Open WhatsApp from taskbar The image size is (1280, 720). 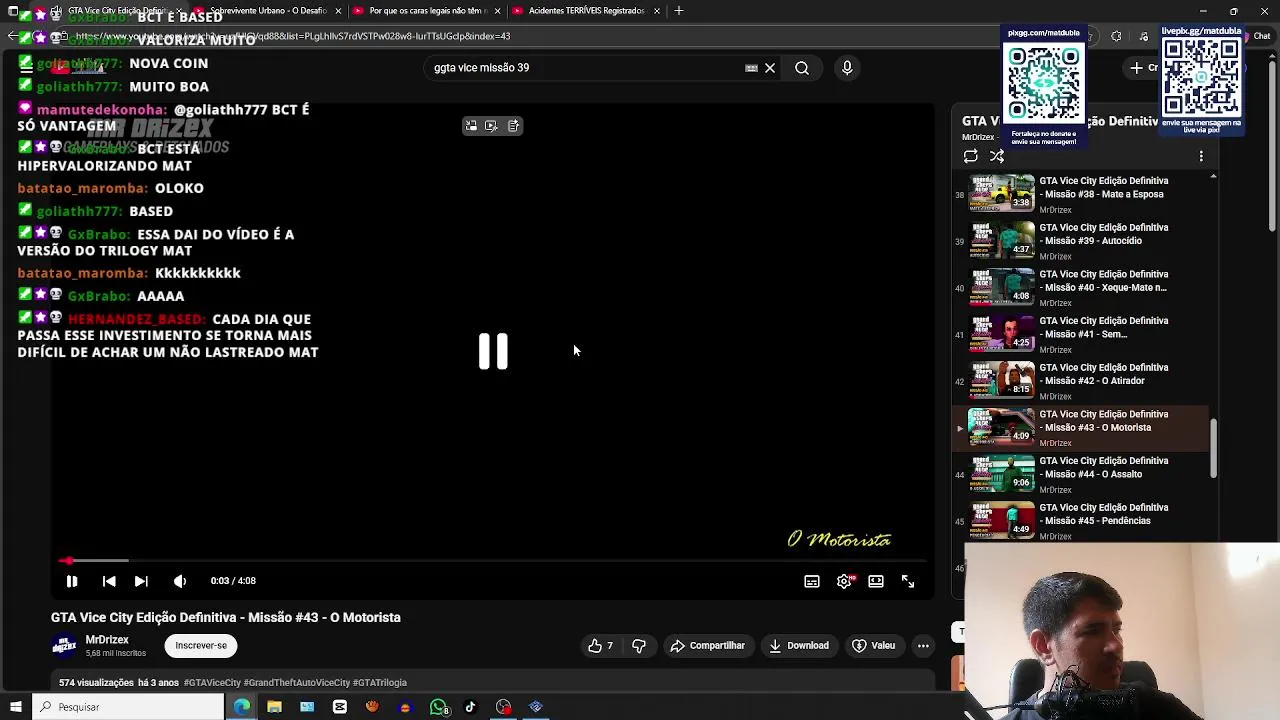click(x=439, y=707)
